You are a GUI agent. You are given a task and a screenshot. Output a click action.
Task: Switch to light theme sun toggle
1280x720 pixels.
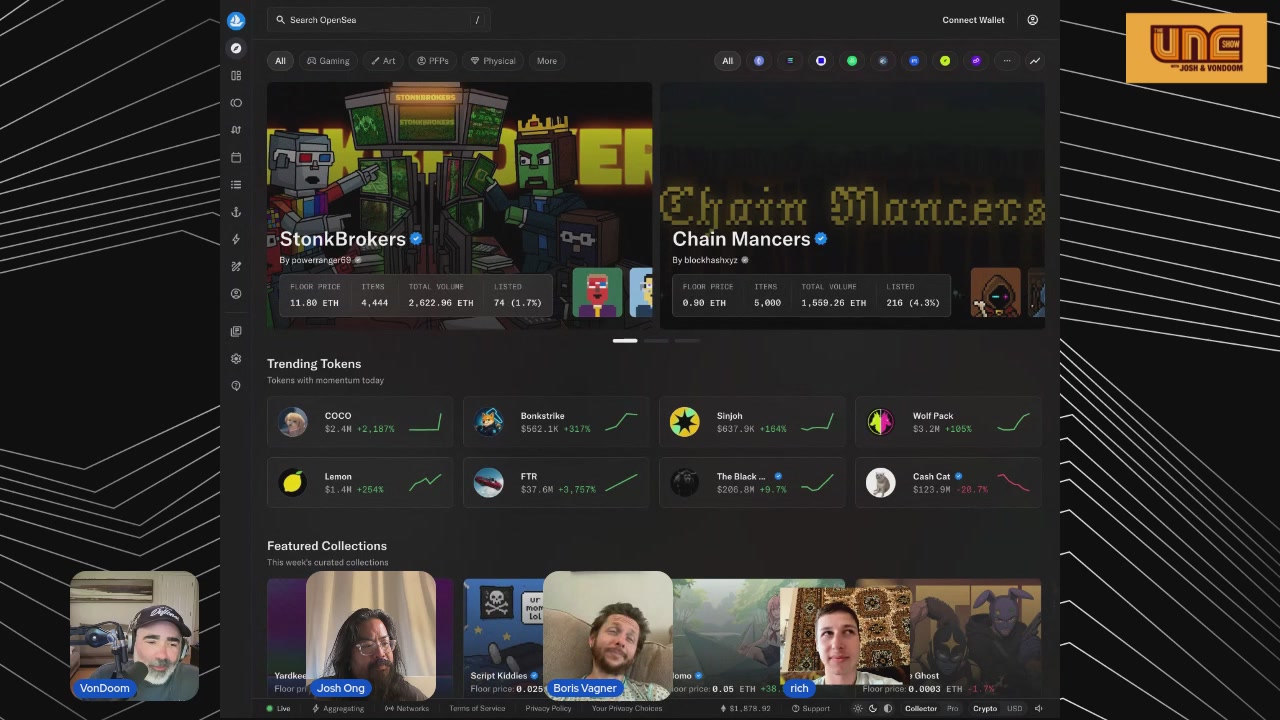point(857,709)
